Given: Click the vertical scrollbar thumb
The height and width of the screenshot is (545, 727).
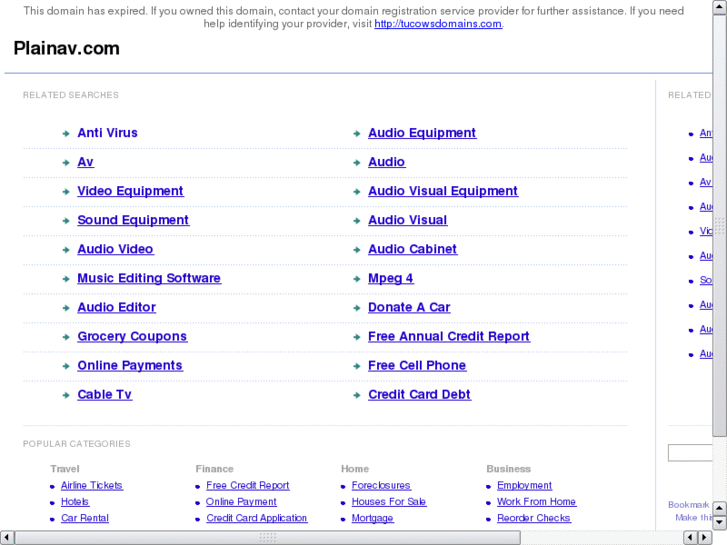Looking at the screenshot, I should [720, 226].
